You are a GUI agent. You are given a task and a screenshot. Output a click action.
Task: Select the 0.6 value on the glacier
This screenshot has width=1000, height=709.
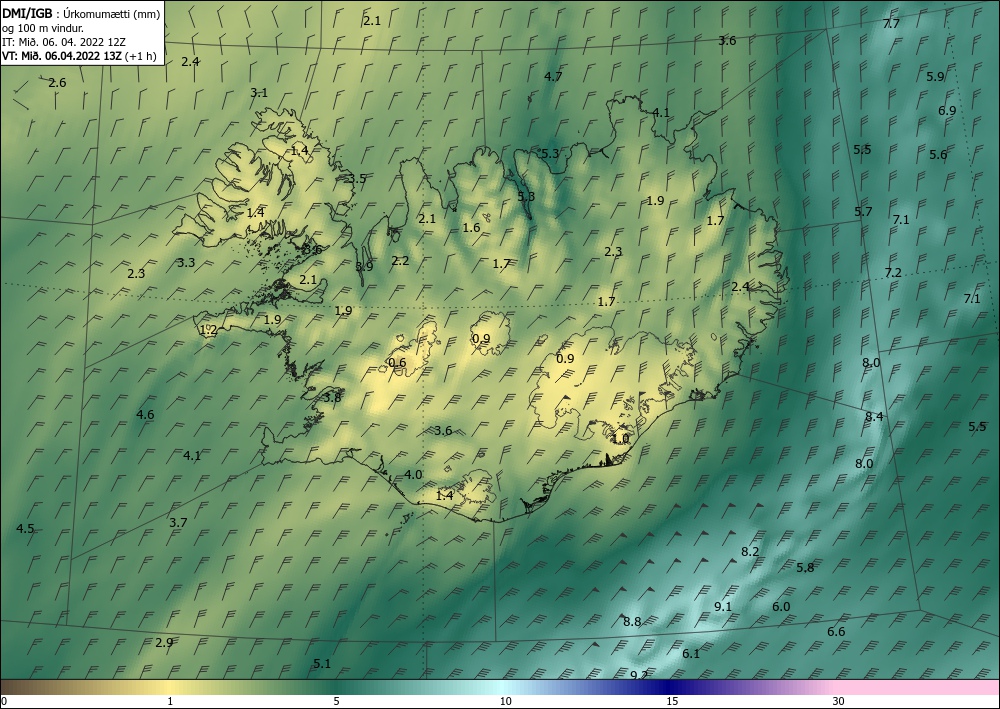pyautogui.click(x=397, y=363)
